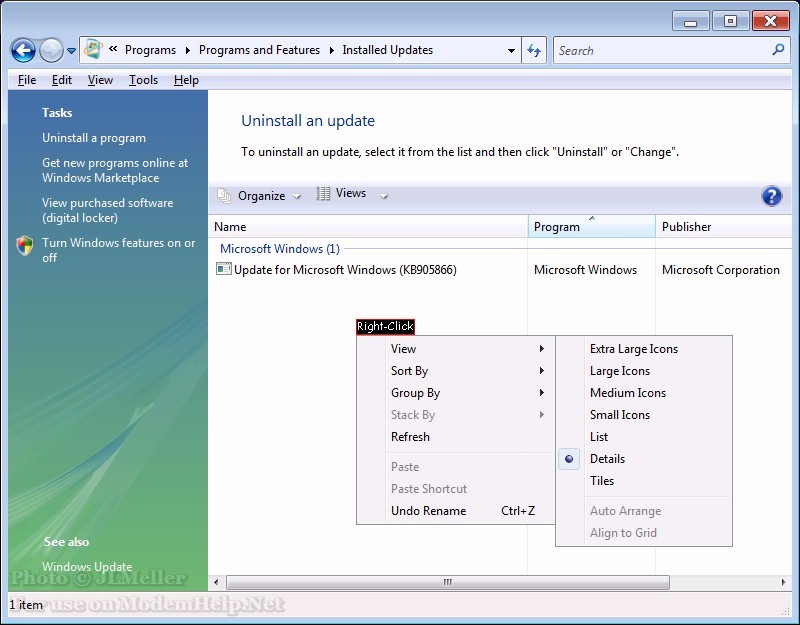Click the breadcrumb overflow chevrons
800x625 pixels.
coord(113,49)
